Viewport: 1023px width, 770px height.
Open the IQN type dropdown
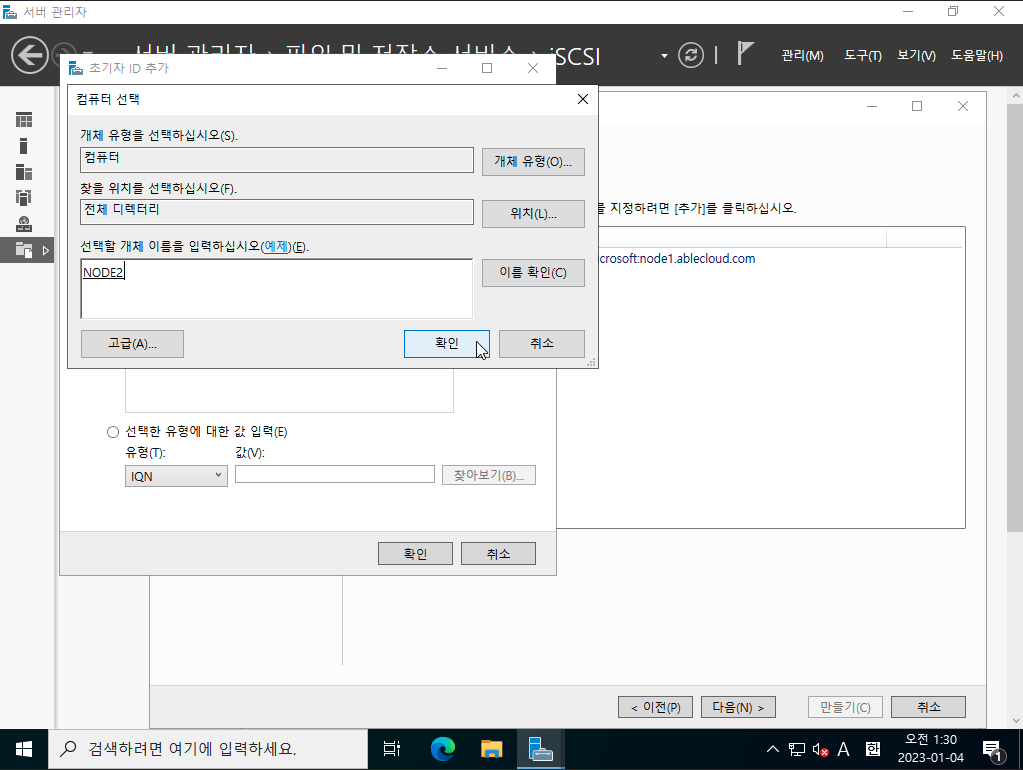[176, 476]
